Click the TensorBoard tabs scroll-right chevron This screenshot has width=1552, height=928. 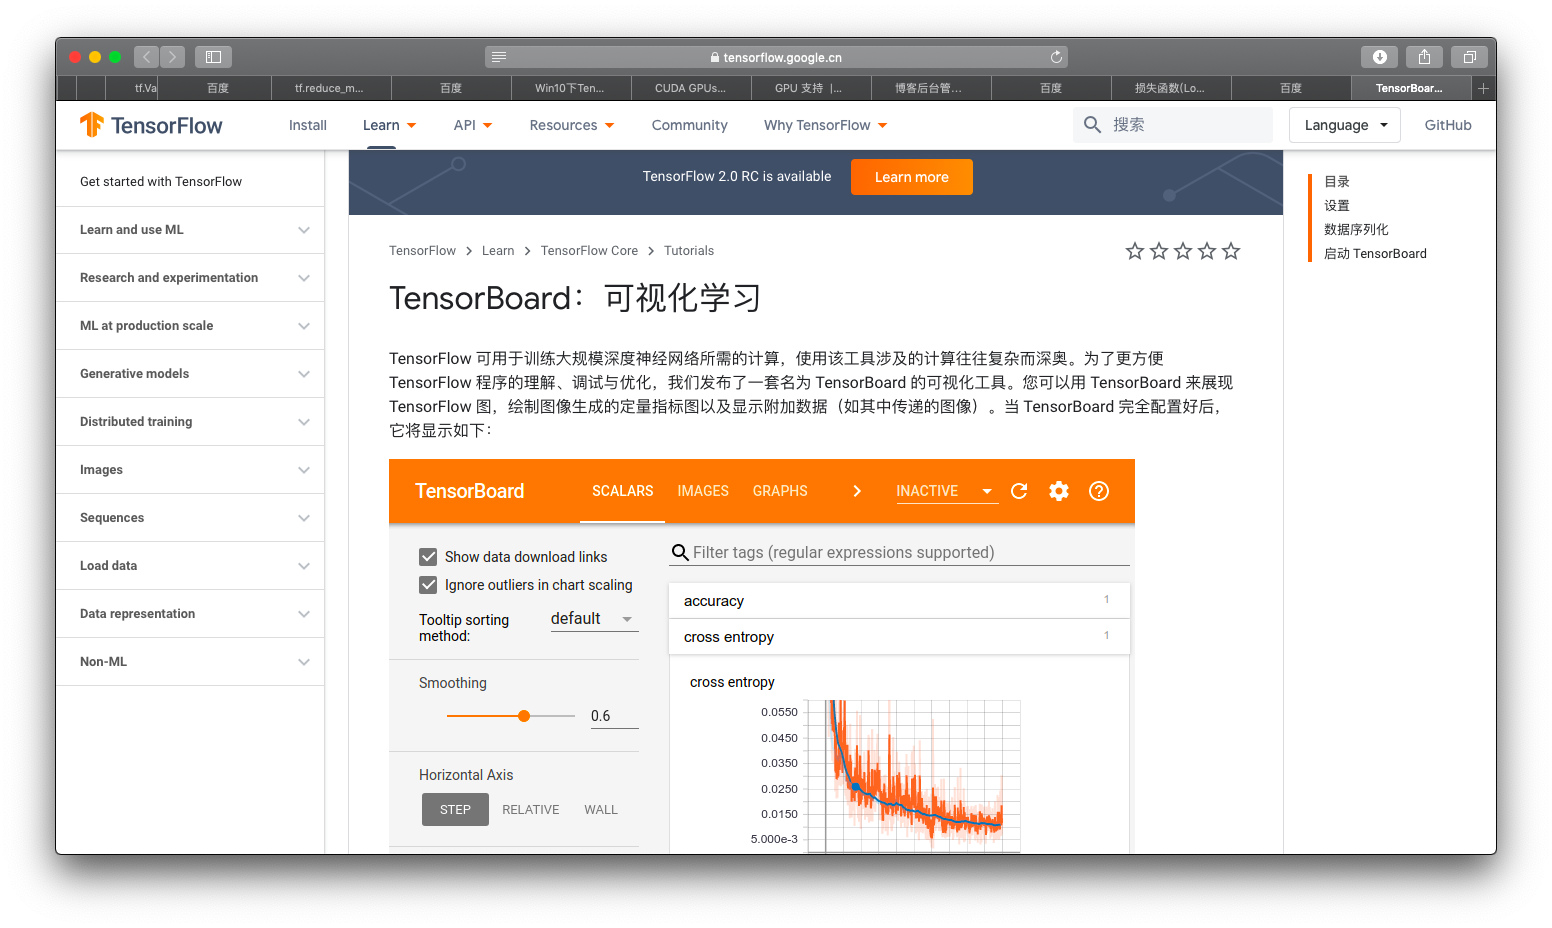857,491
